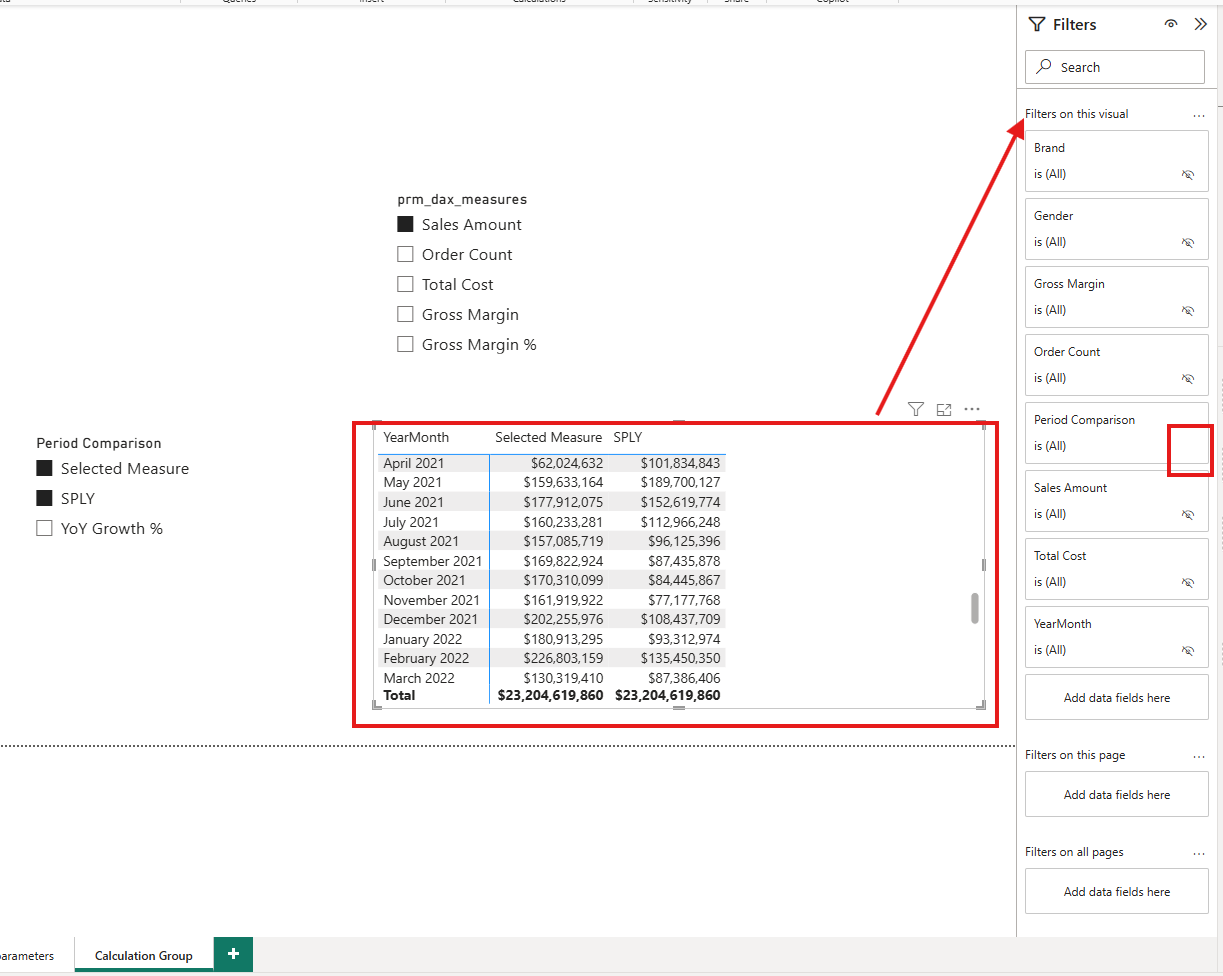Check Order Count in the prm_dax_measures slicer

point(405,255)
